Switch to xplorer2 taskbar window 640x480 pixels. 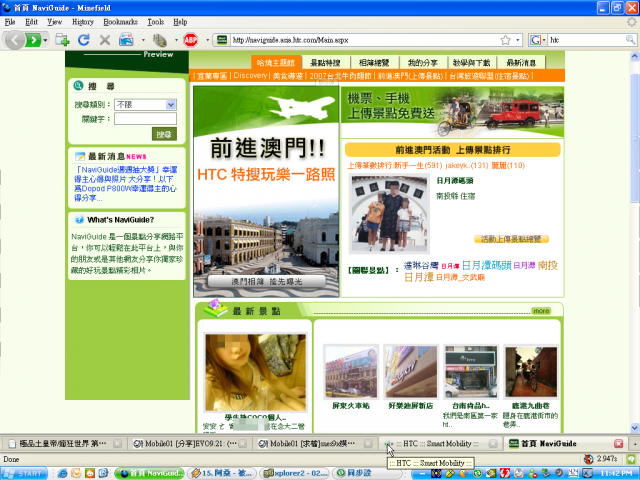295,473
